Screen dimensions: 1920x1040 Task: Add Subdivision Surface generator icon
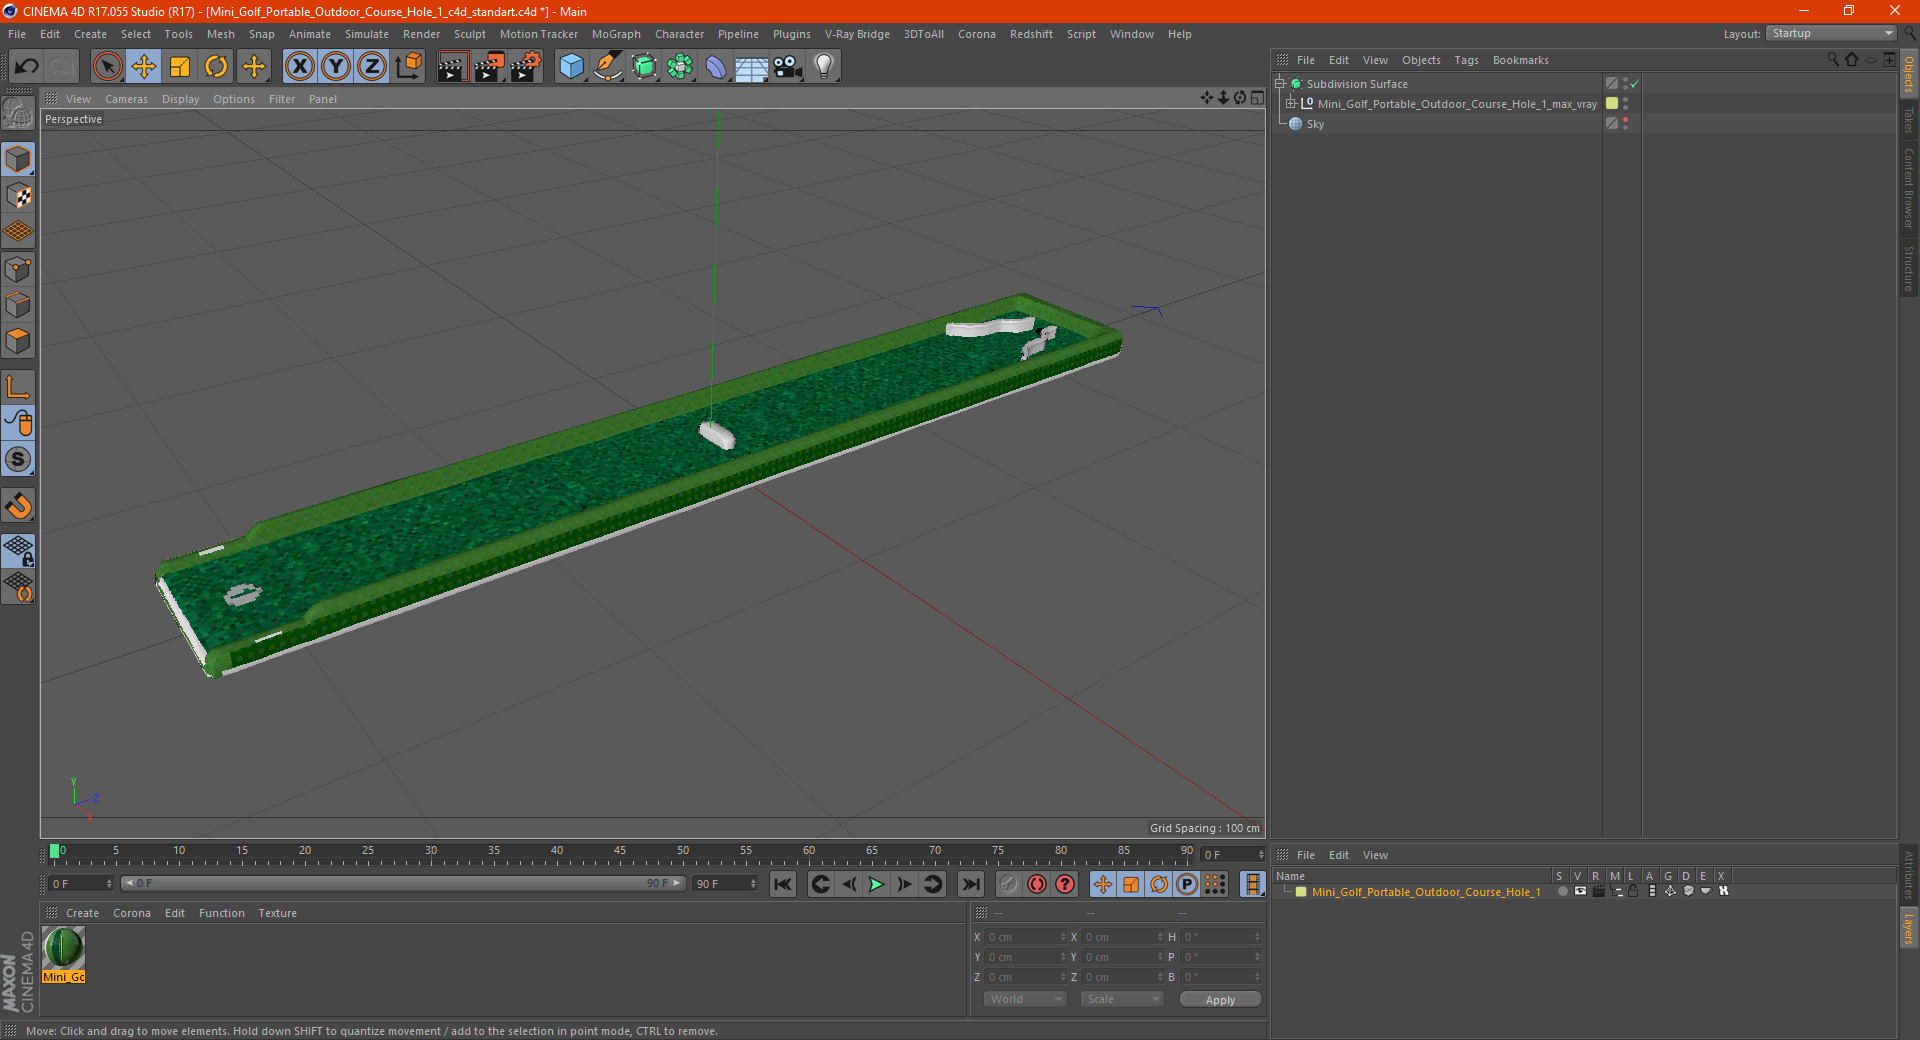[x=644, y=67]
